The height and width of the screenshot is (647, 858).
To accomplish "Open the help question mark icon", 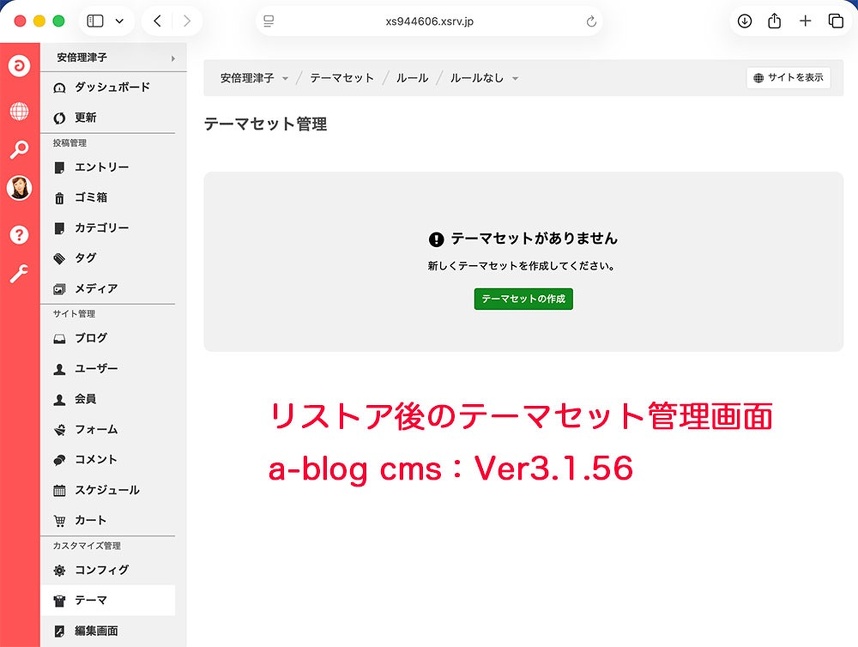I will coord(19,235).
